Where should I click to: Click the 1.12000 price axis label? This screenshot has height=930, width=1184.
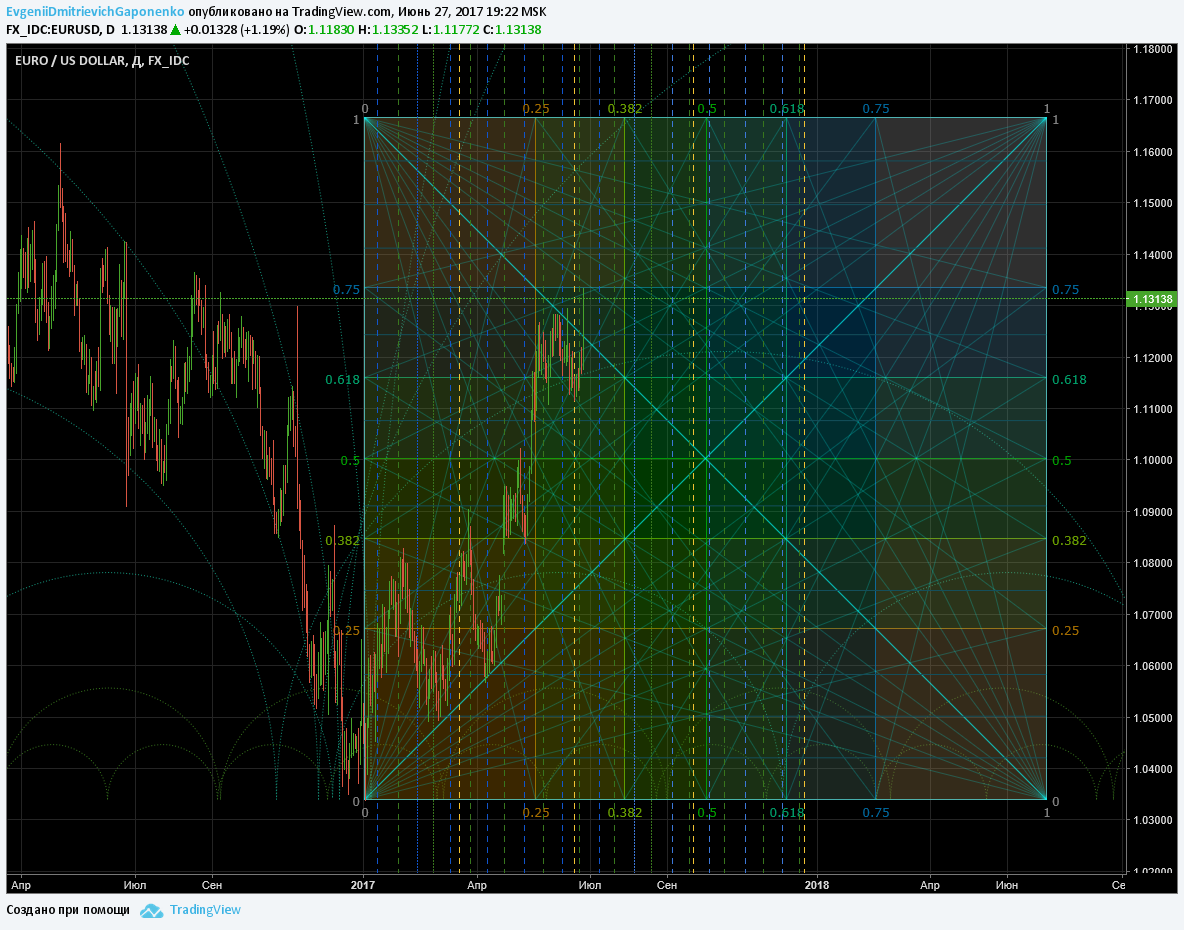pyautogui.click(x=1152, y=358)
